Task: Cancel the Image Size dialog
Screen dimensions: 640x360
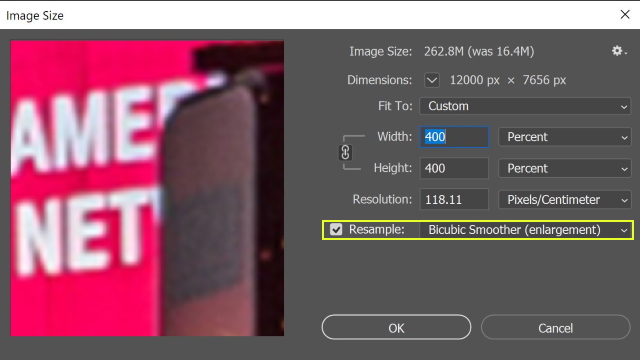Action: [556, 327]
